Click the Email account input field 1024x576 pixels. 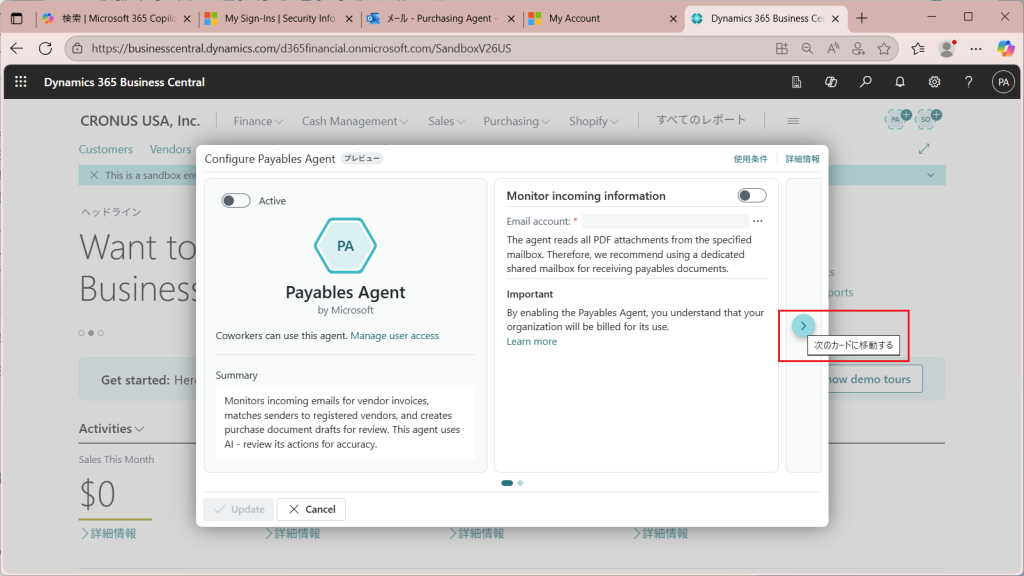click(665, 221)
